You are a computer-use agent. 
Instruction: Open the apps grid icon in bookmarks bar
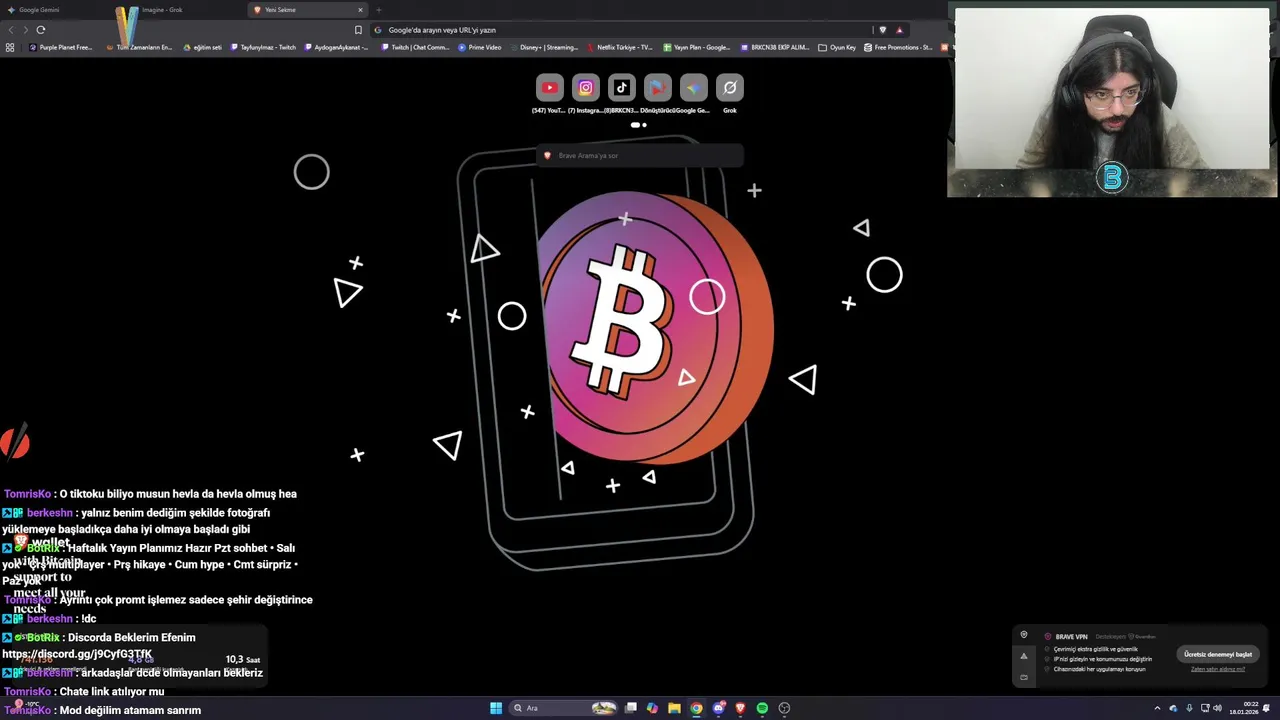pyautogui.click(x=10, y=47)
